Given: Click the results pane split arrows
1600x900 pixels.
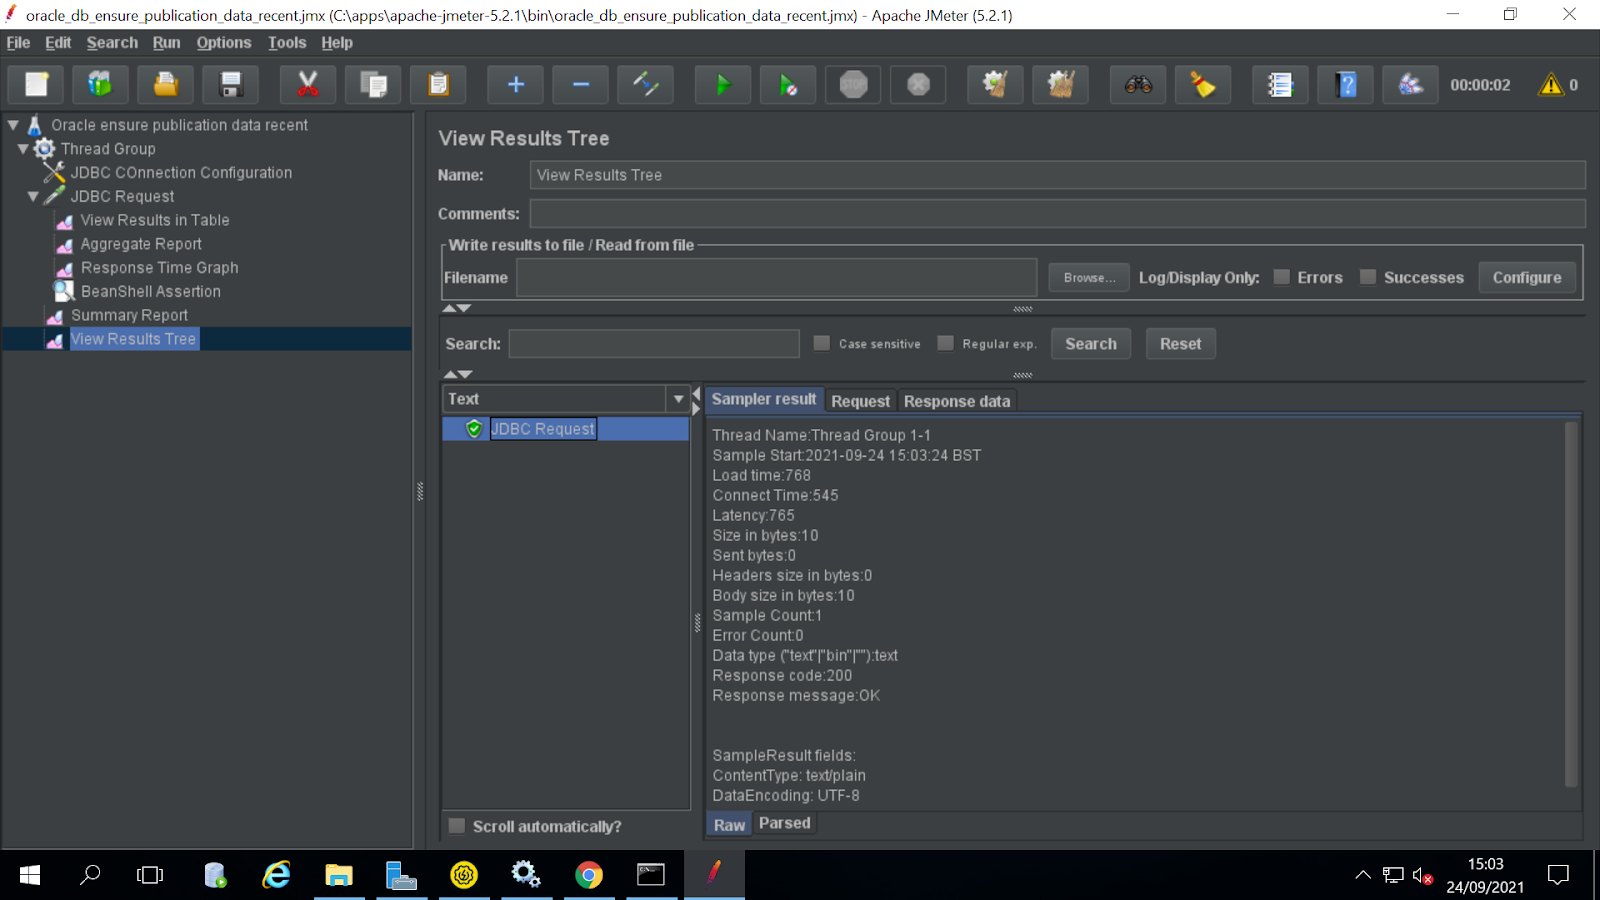Looking at the screenshot, I should pyautogui.click(x=697, y=401).
